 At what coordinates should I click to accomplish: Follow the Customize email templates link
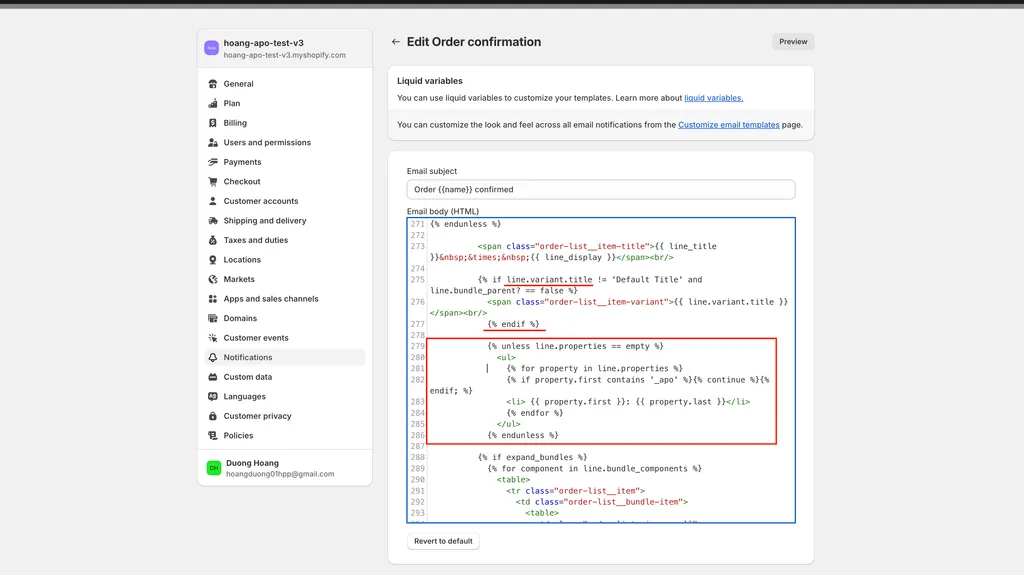click(728, 125)
